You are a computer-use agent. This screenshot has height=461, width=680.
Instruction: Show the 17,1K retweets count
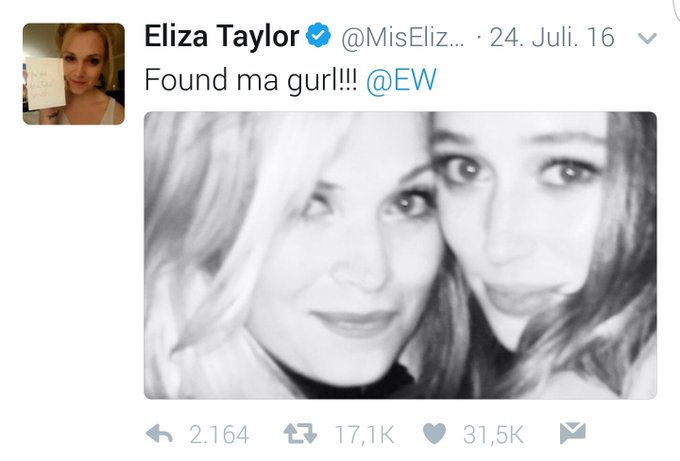364,435
